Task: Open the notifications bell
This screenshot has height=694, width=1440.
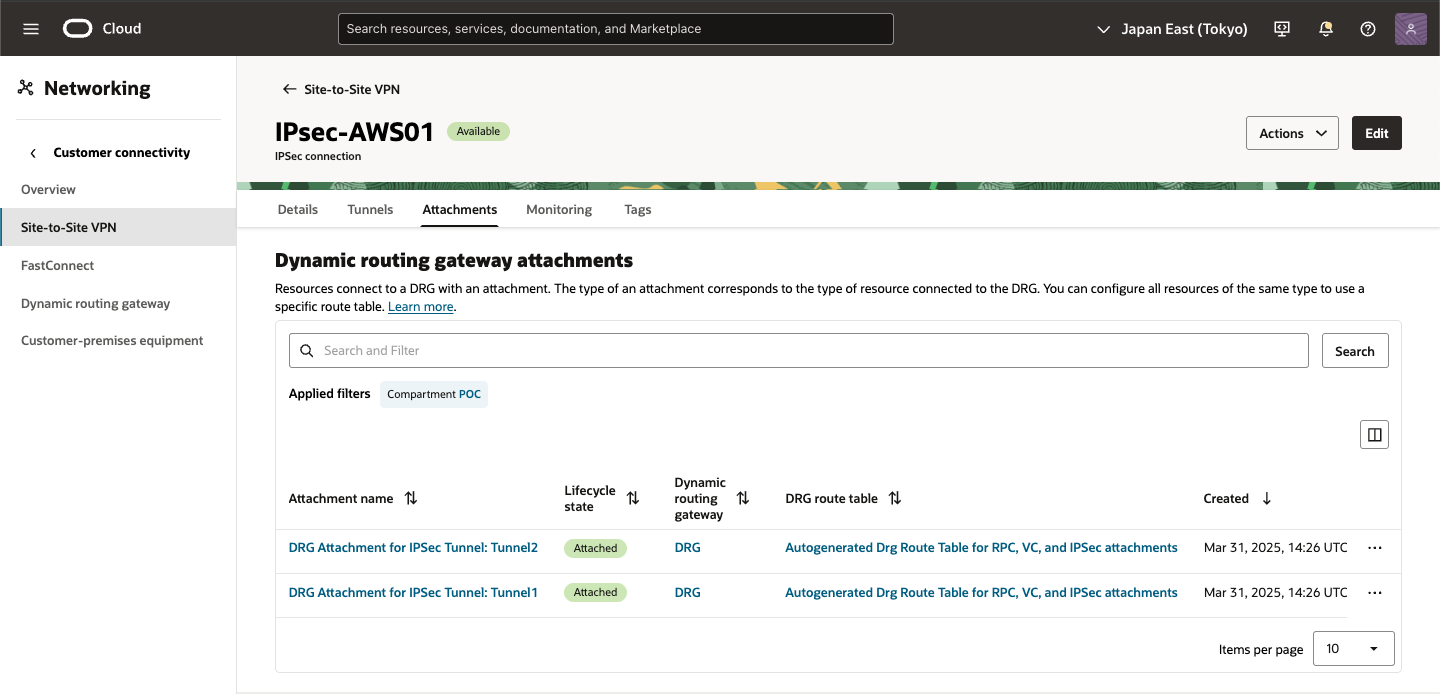Action: [x=1326, y=29]
